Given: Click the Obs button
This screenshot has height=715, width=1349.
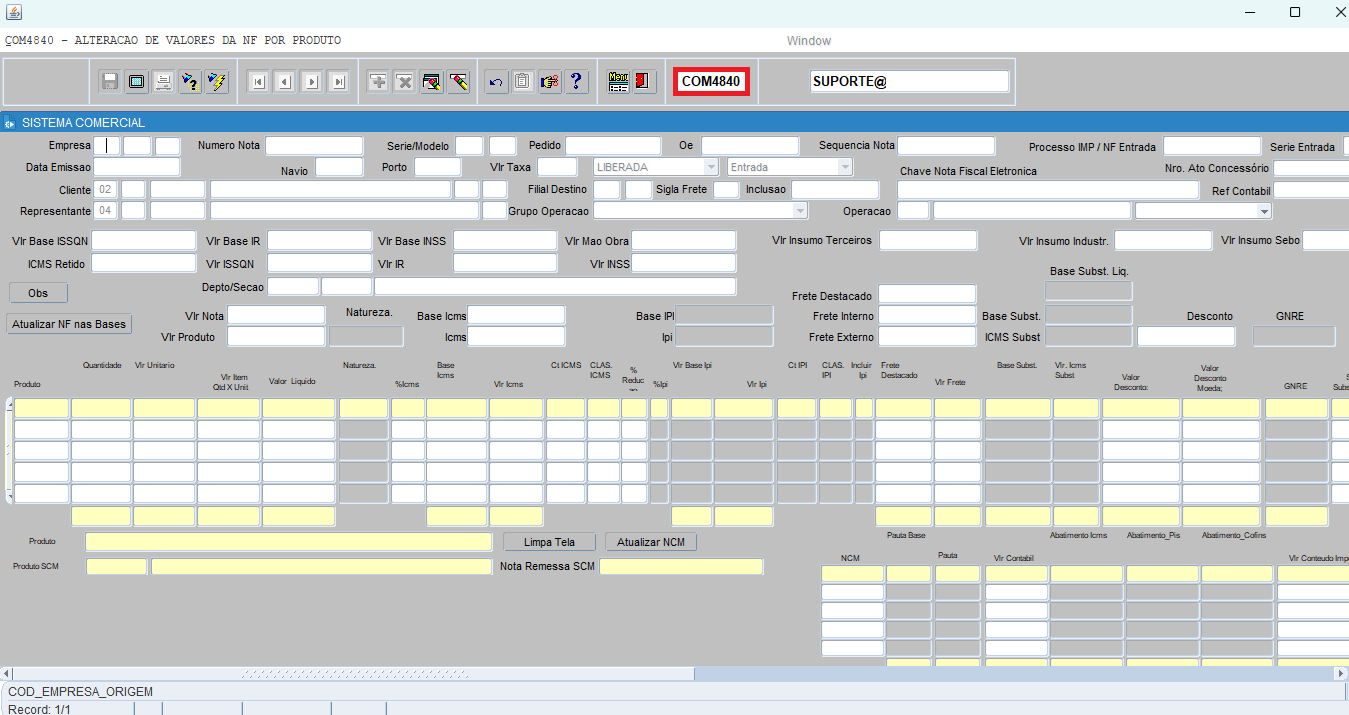Looking at the screenshot, I should (39, 293).
